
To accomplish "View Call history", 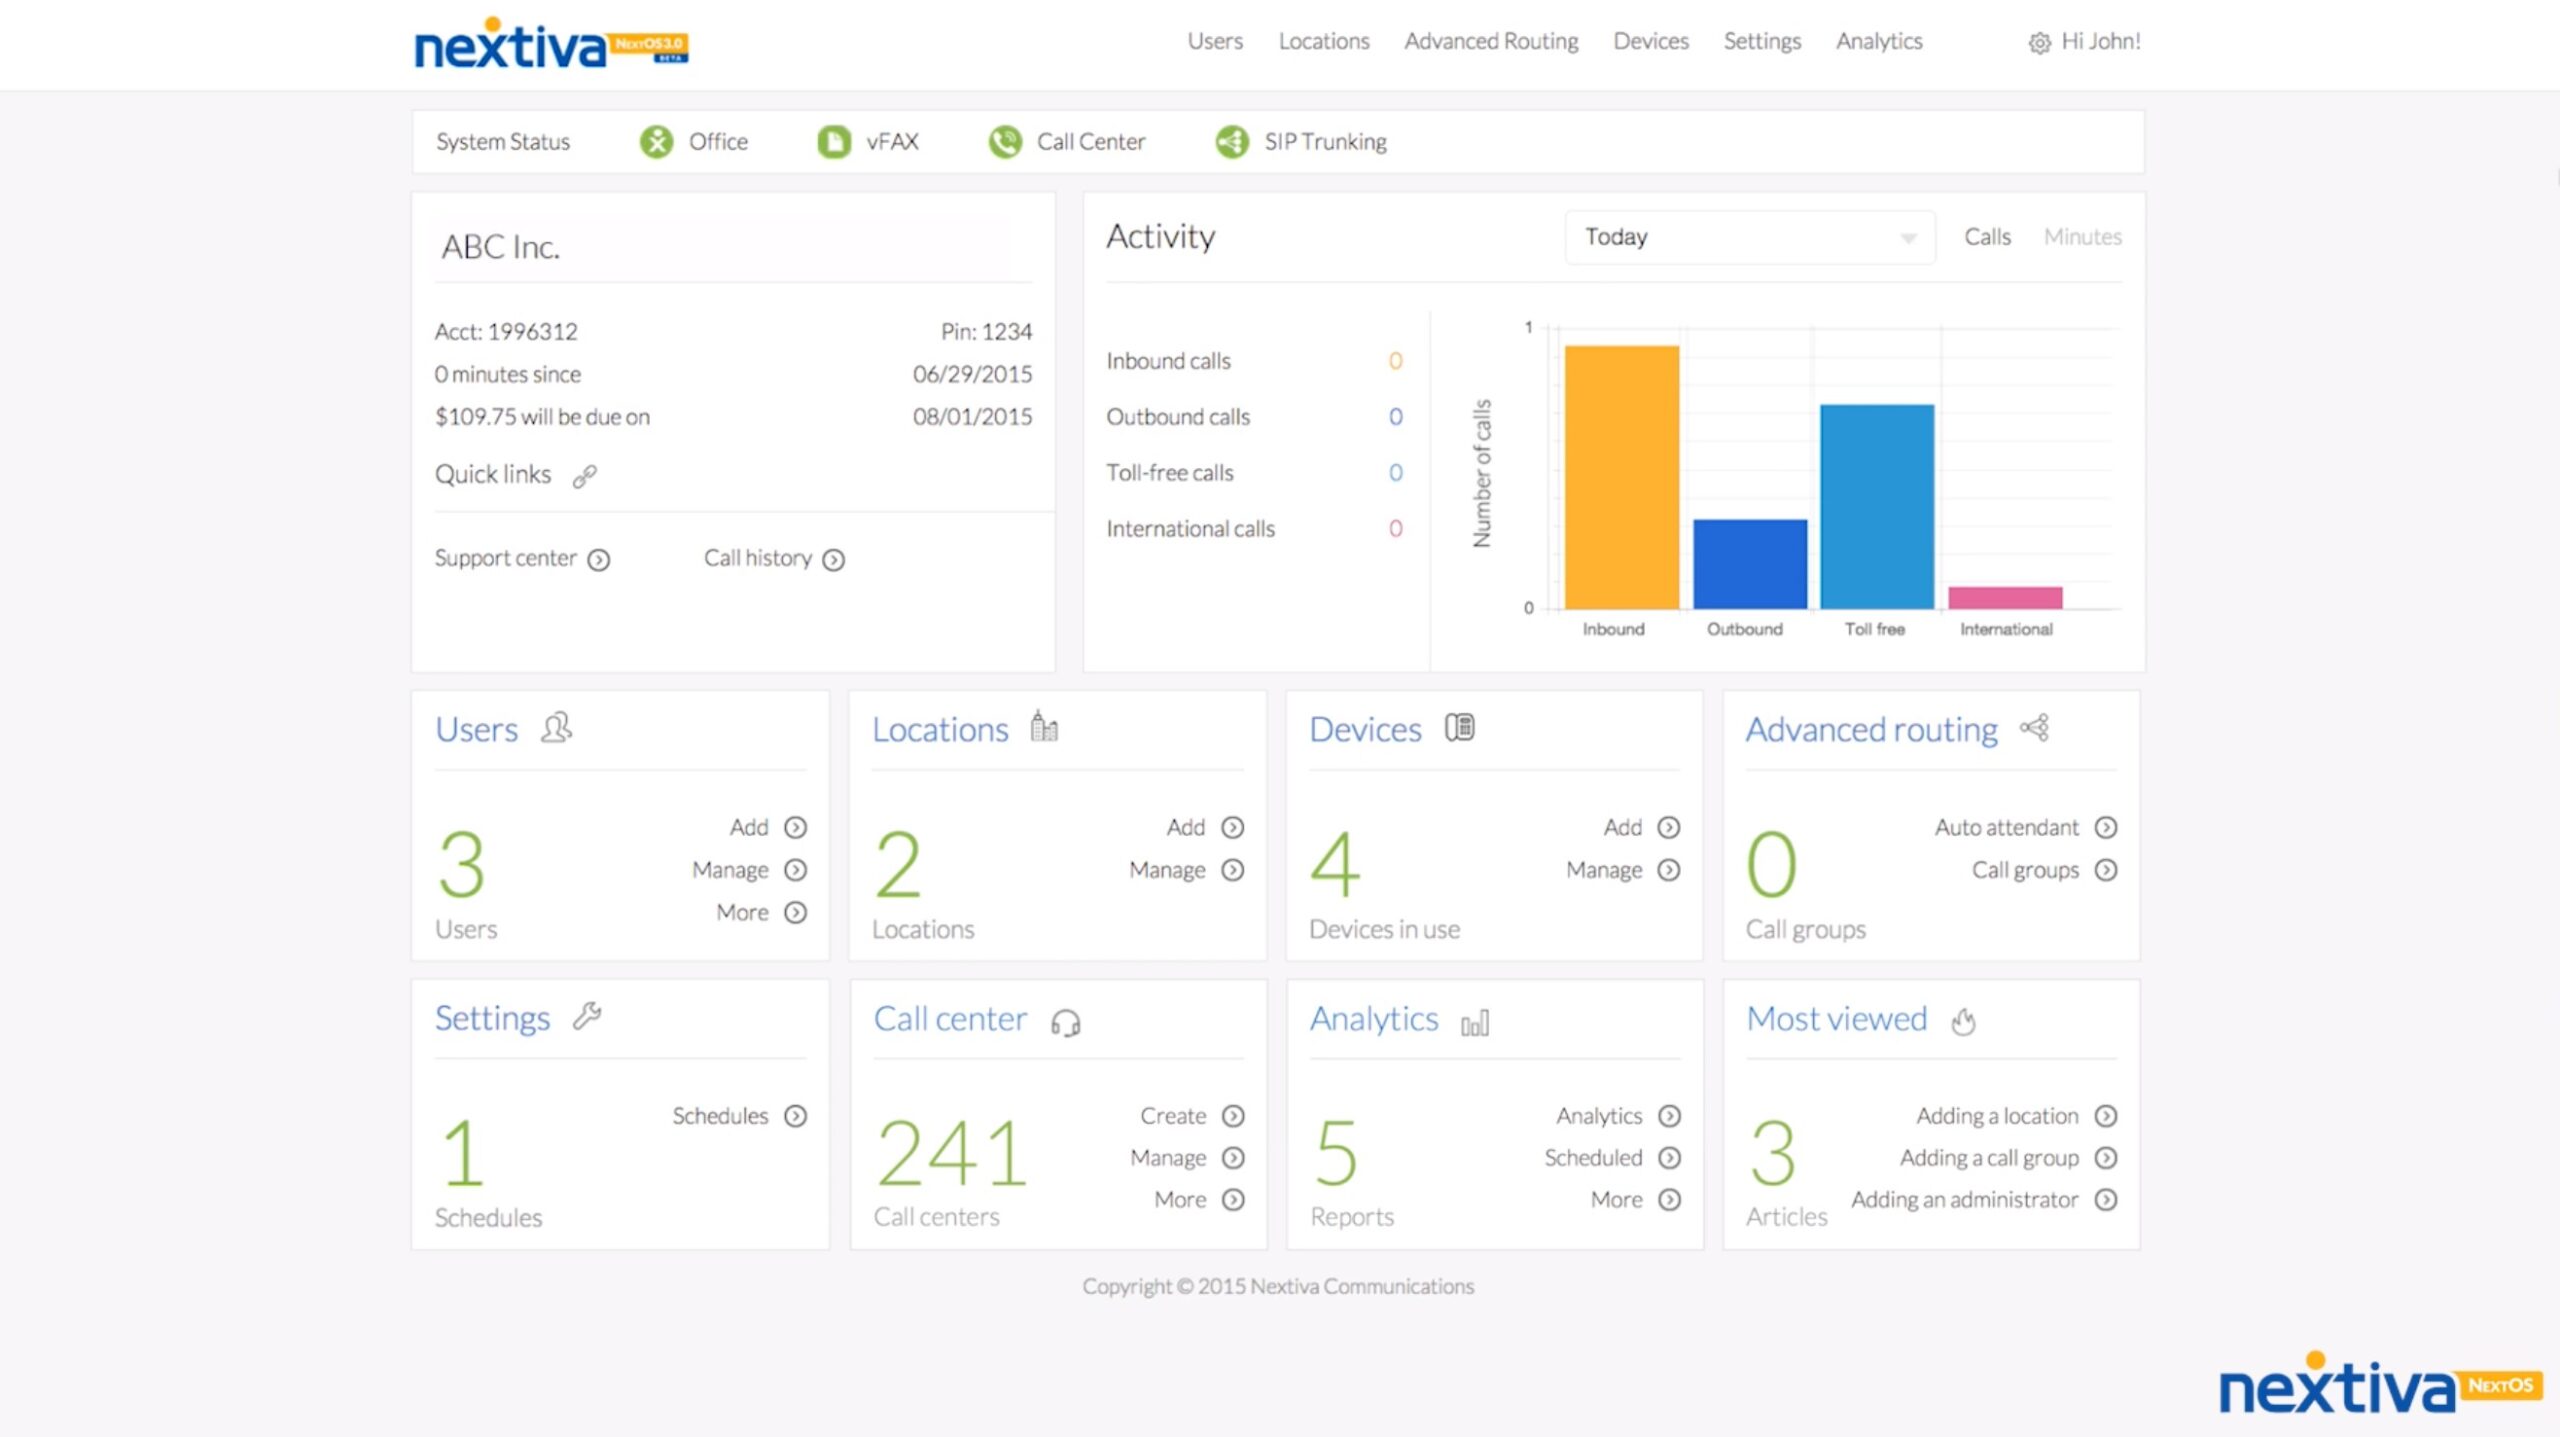I will point(771,558).
